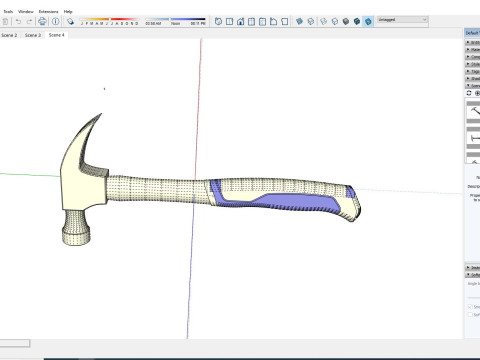Adjust the shadow time-of-day slider
This screenshot has height=360, width=480.
pyautogui.click(x=175, y=21)
